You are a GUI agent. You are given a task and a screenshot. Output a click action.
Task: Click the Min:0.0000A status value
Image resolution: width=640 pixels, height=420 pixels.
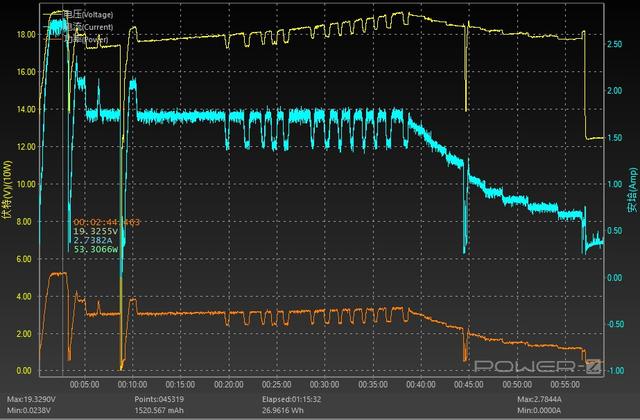[540, 410]
